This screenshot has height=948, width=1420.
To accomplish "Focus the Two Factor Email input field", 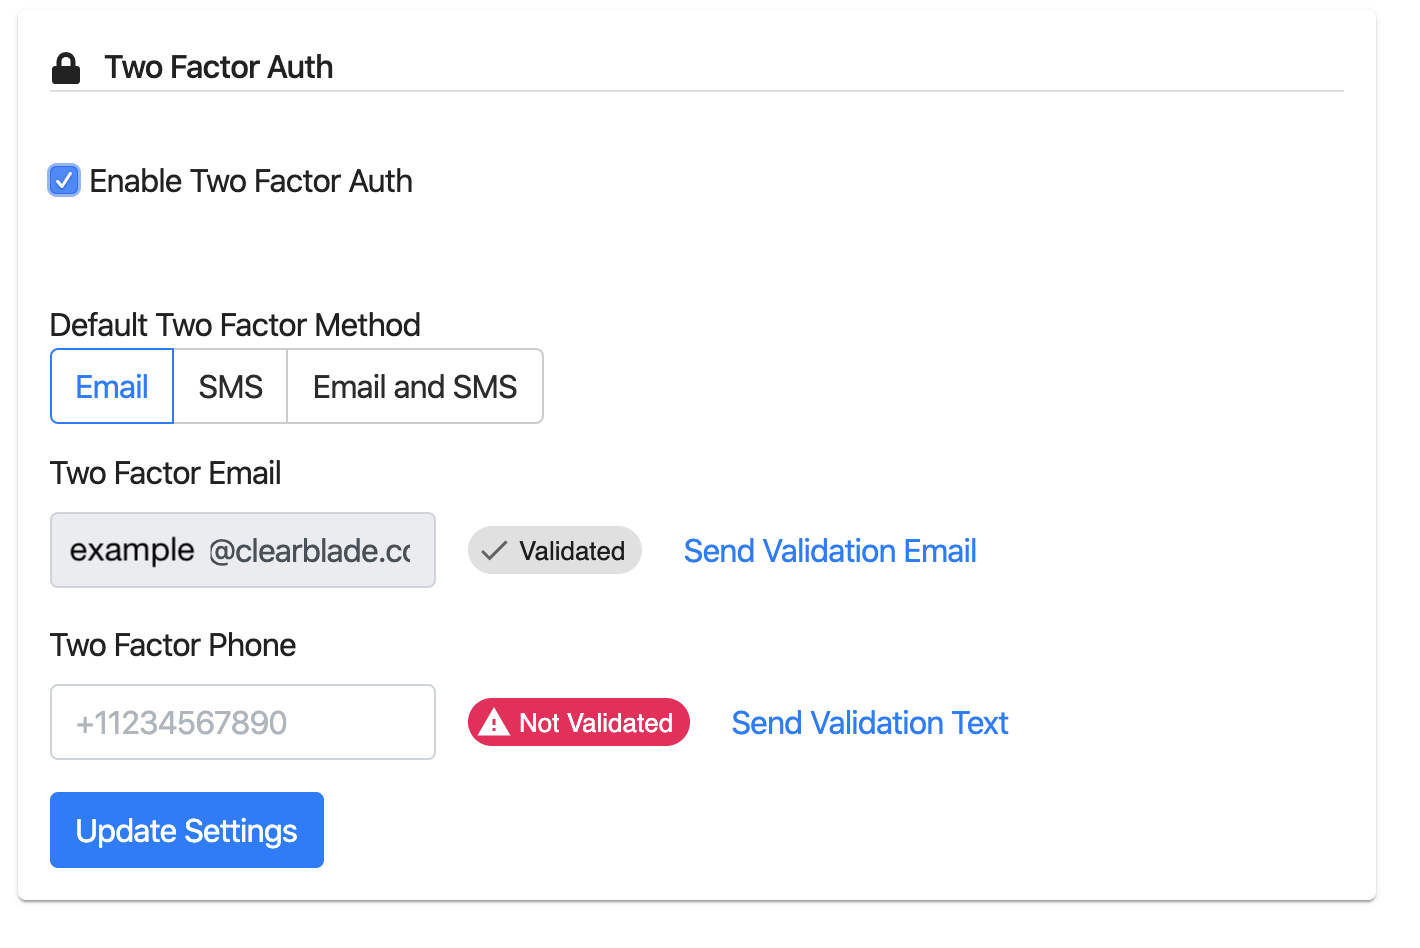I will tap(243, 550).
